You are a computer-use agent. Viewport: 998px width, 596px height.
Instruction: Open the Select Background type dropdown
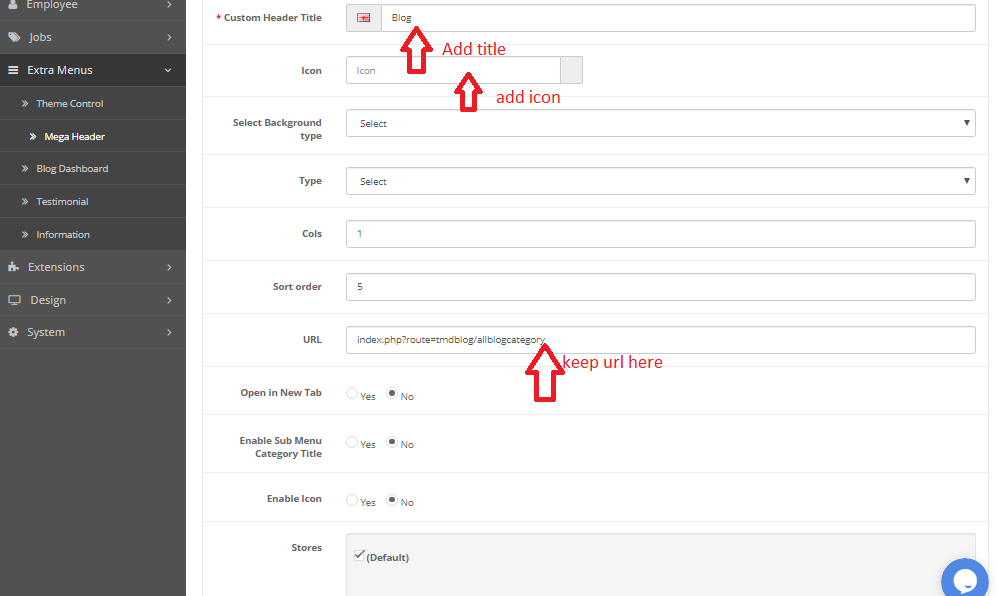pyautogui.click(x=660, y=123)
